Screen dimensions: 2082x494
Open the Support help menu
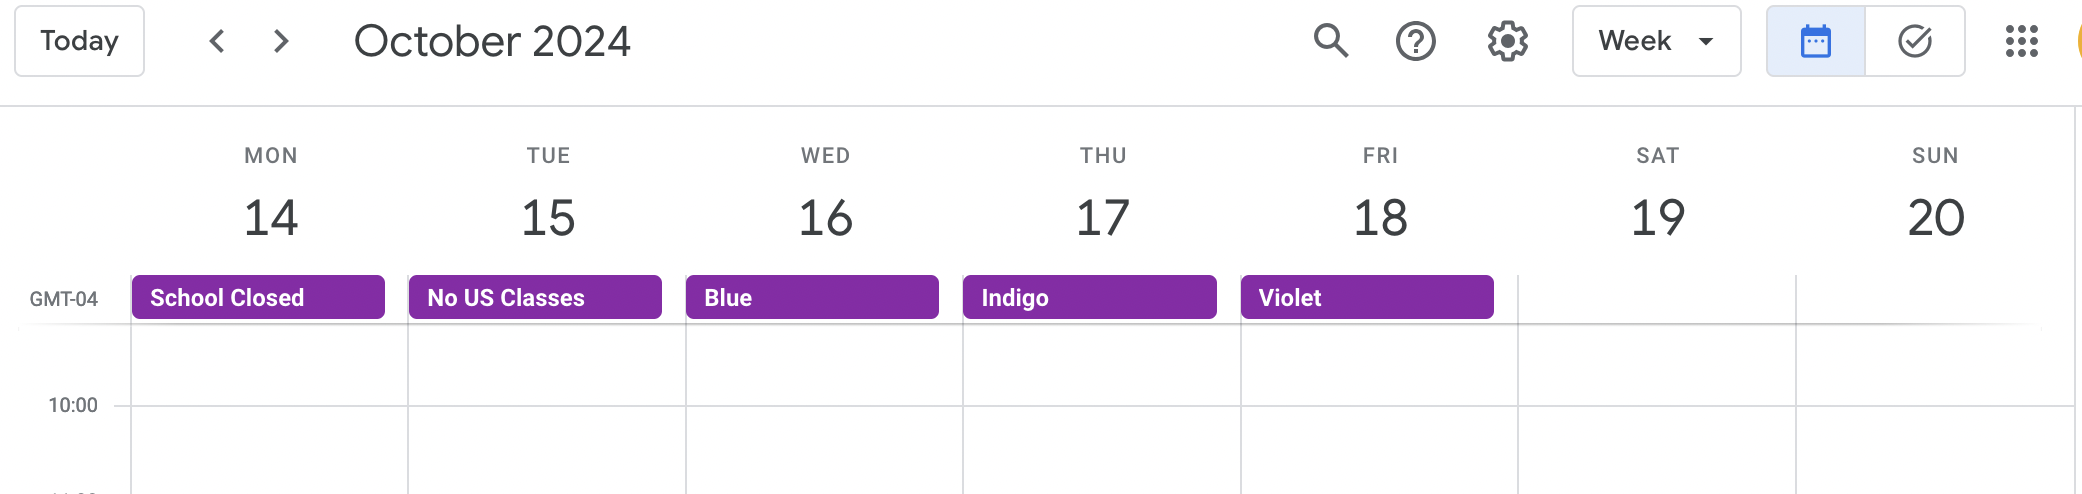point(1415,41)
